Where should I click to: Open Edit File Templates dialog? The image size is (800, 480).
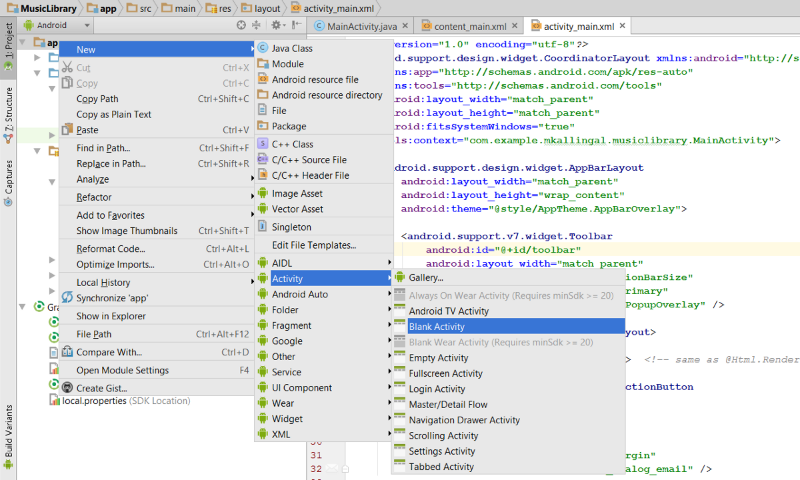point(324,245)
